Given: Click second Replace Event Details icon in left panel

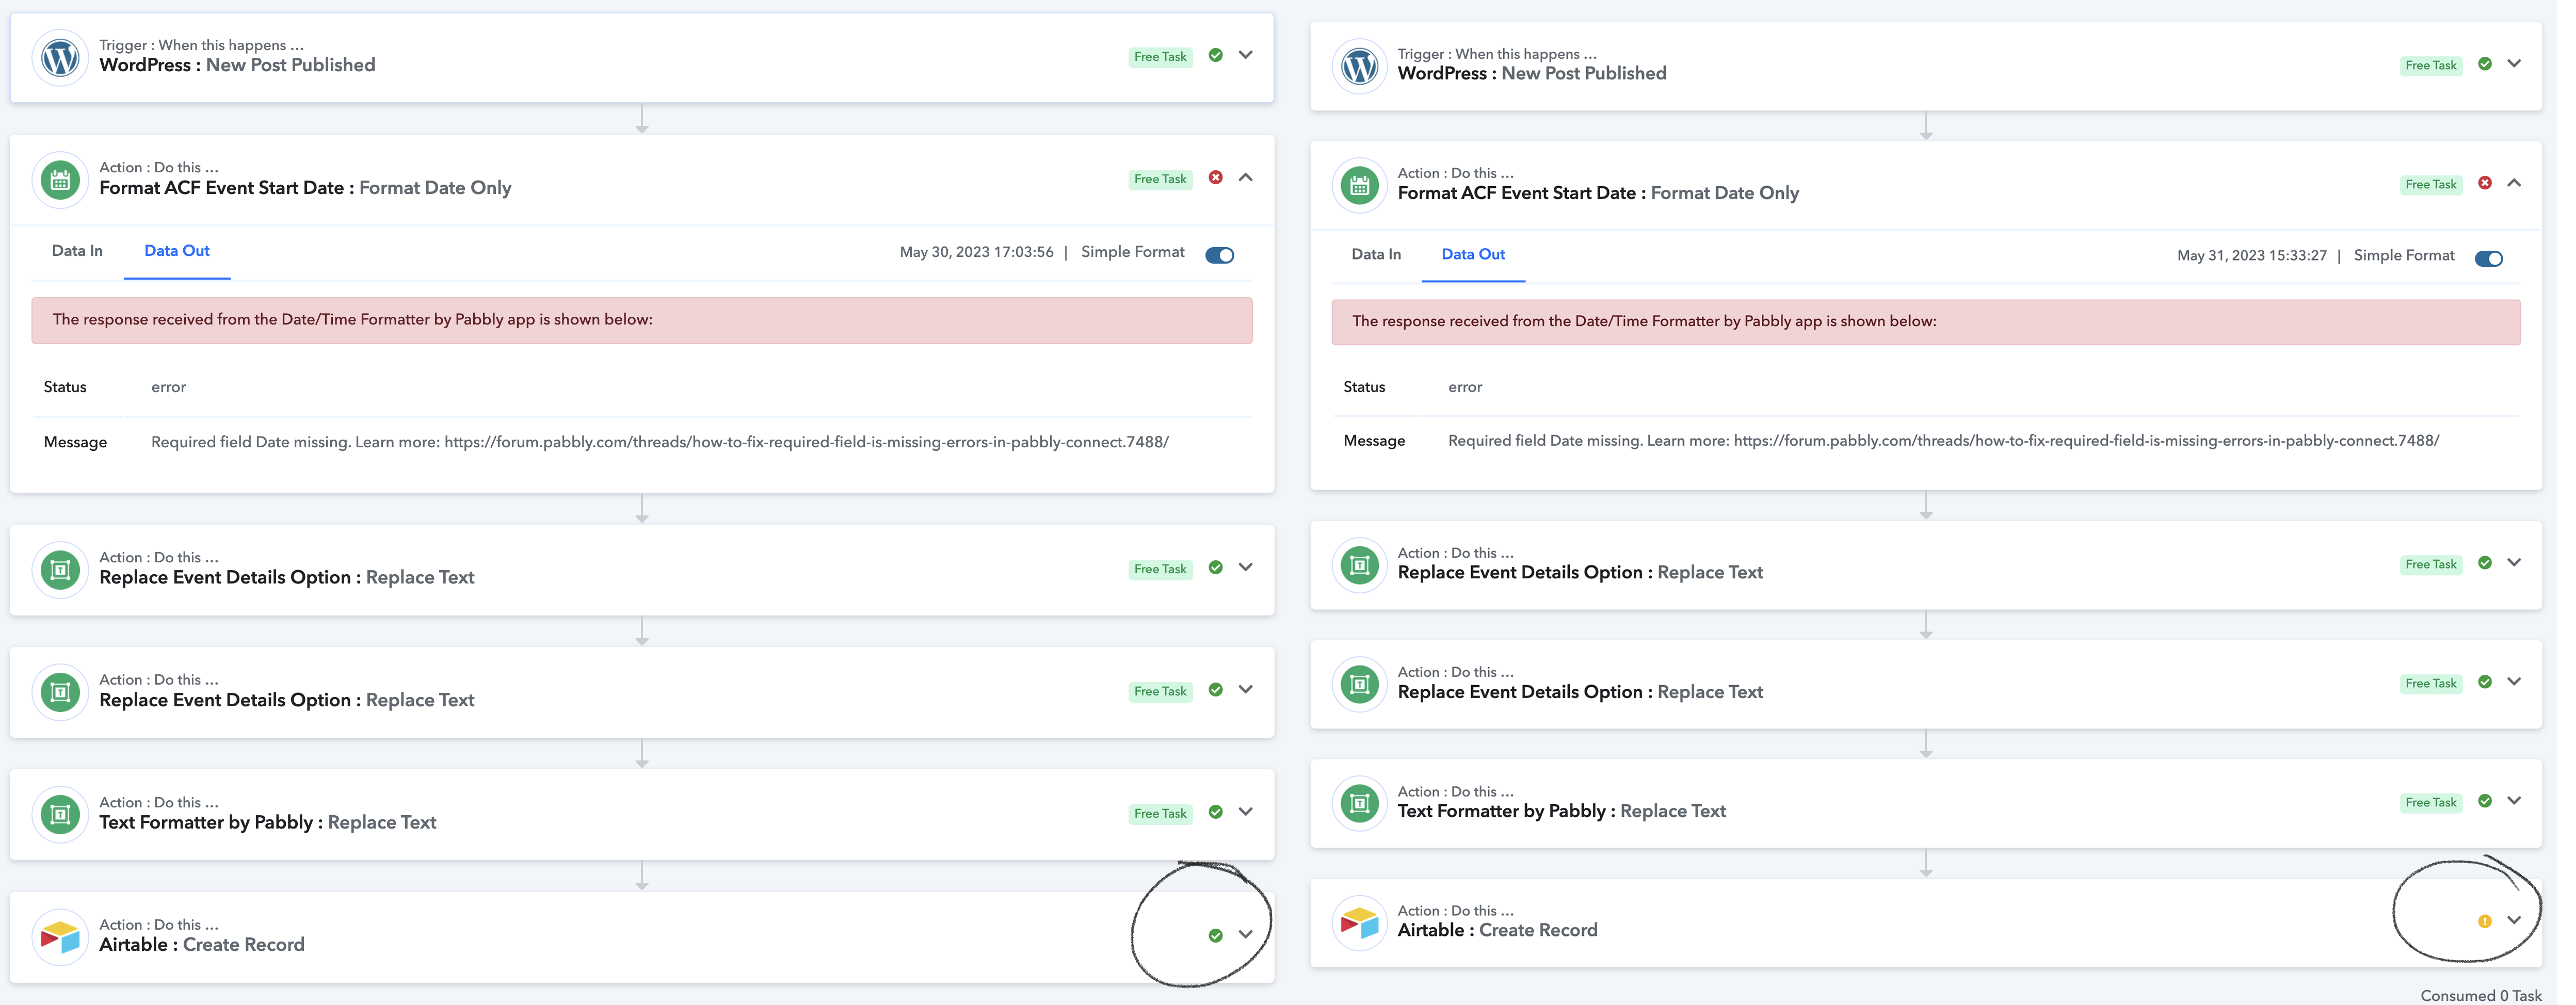Looking at the screenshot, I should point(60,692).
